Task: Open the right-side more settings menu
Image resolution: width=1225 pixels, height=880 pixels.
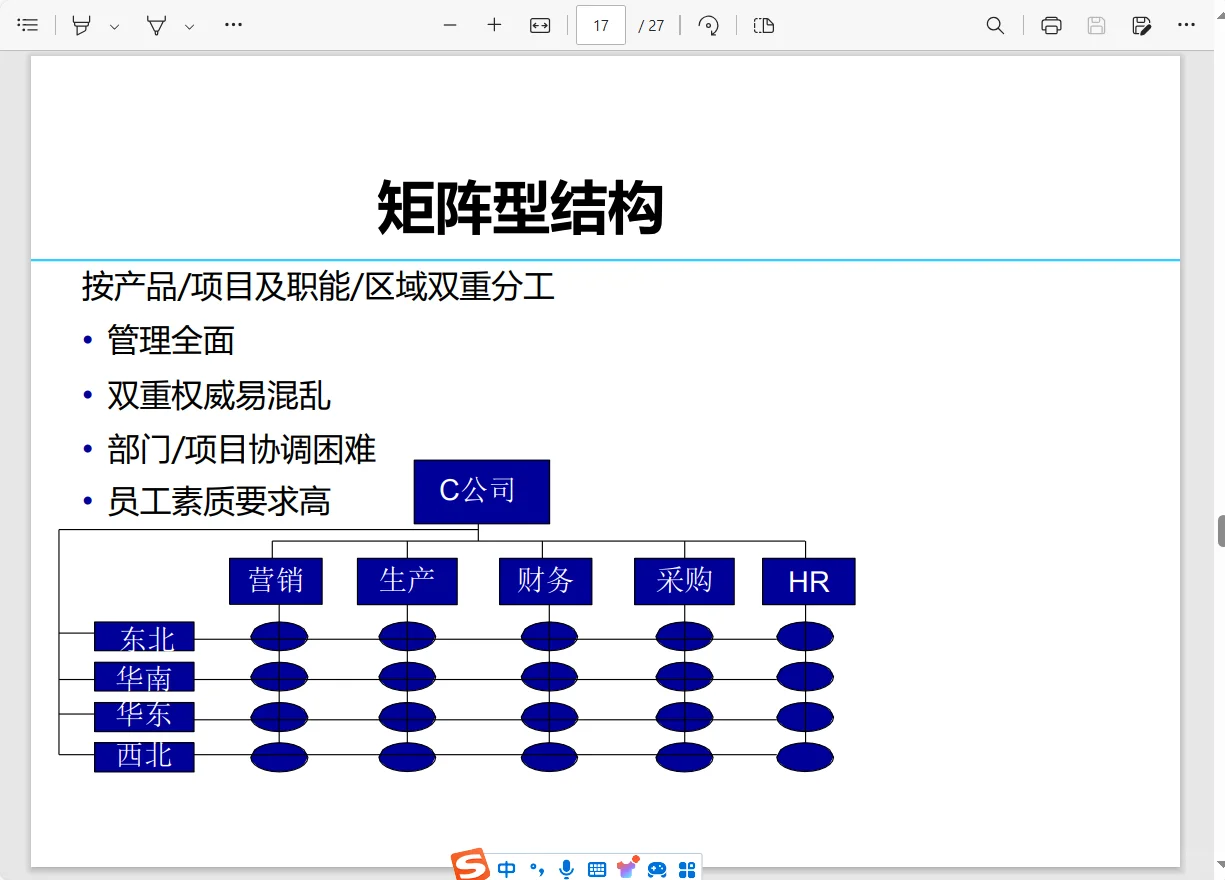Action: click(1187, 25)
